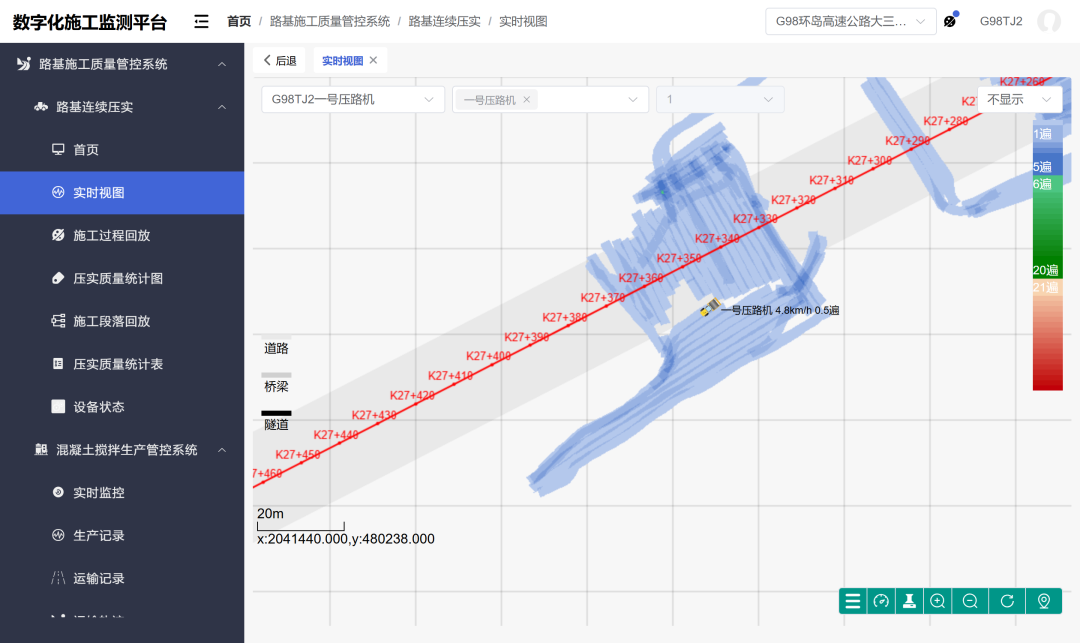Image resolution: width=1080 pixels, height=643 pixels.
Task: Toggle the sidebar collapse icon
Action: pyautogui.click(x=201, y=21)
